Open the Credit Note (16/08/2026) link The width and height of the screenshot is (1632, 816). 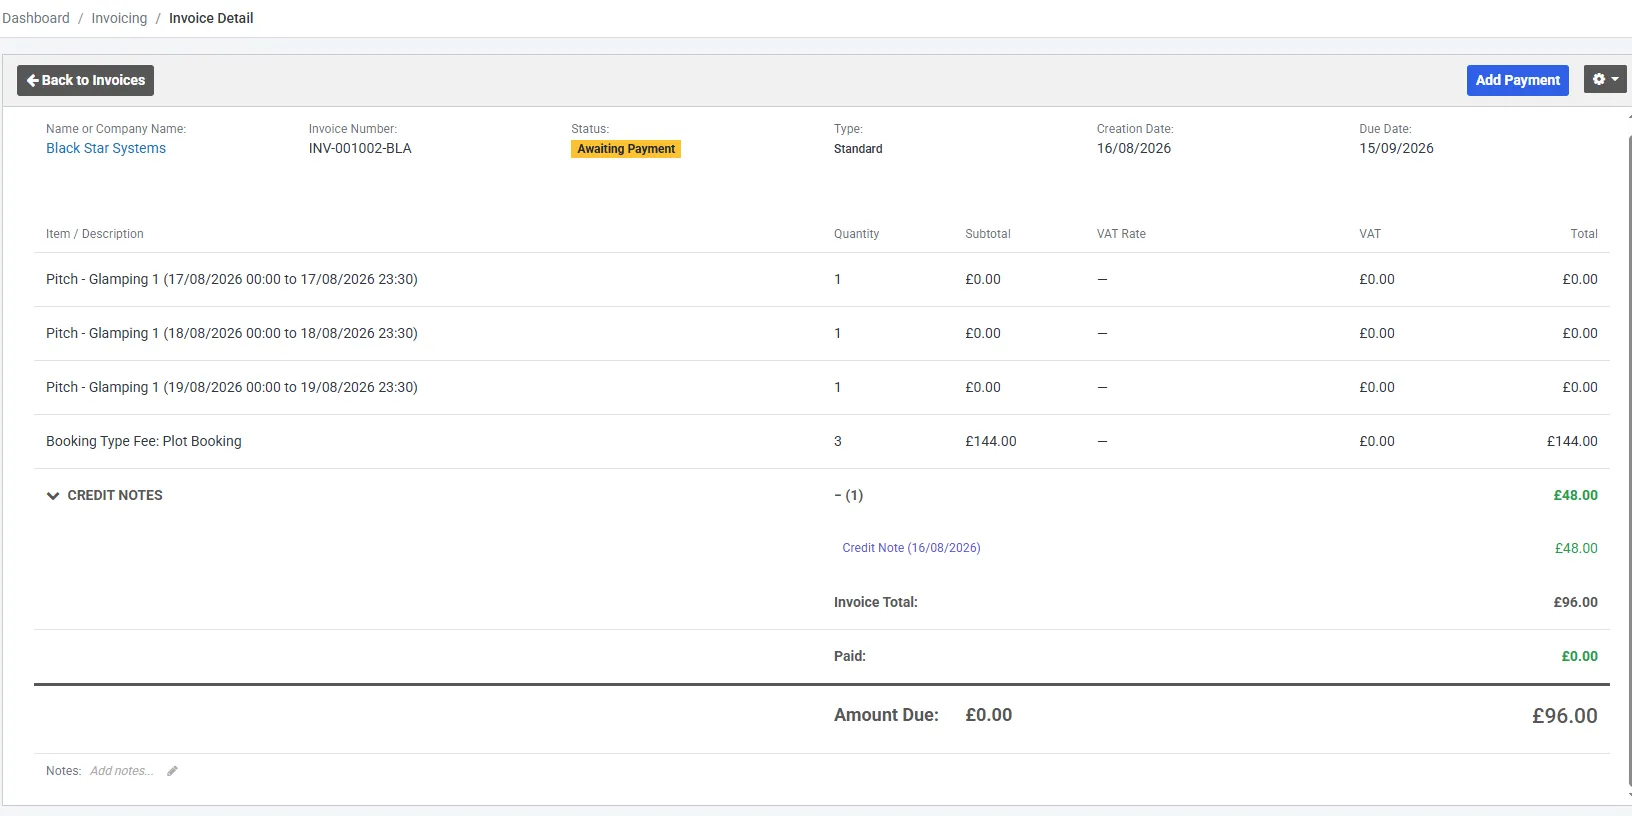[911, 548]
